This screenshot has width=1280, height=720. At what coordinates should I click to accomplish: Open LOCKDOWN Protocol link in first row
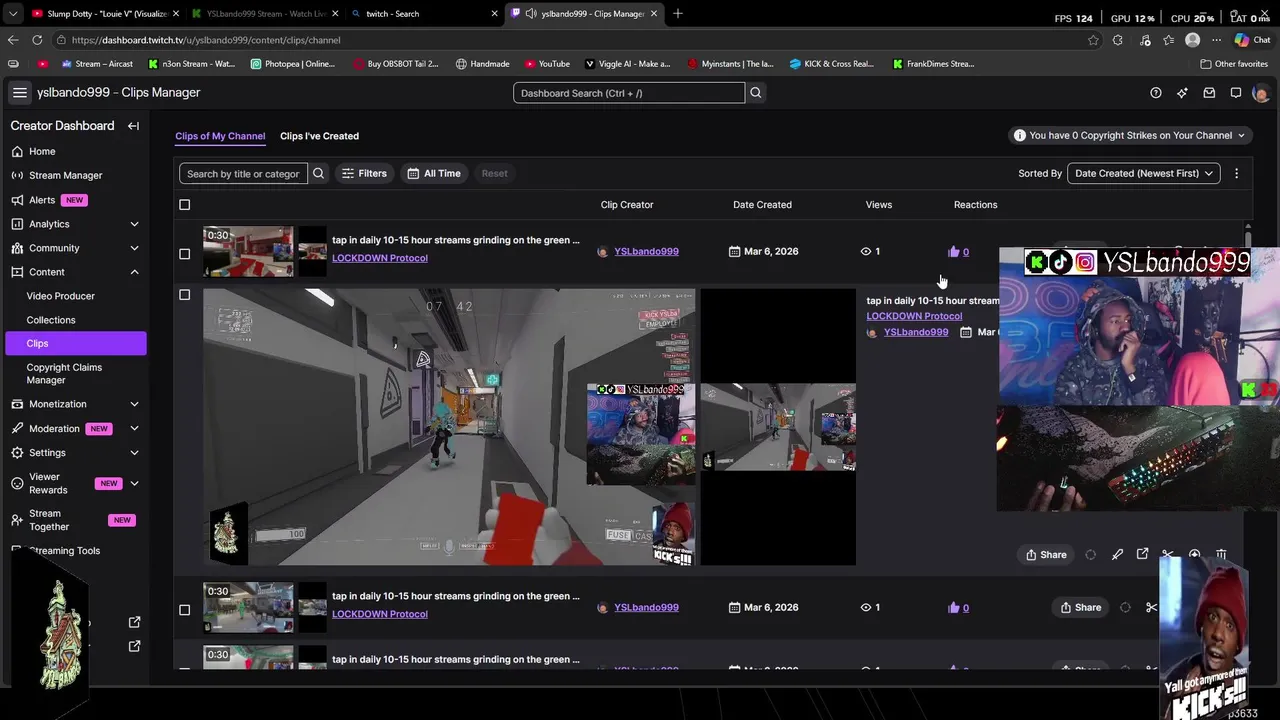[x=380, y=258]
